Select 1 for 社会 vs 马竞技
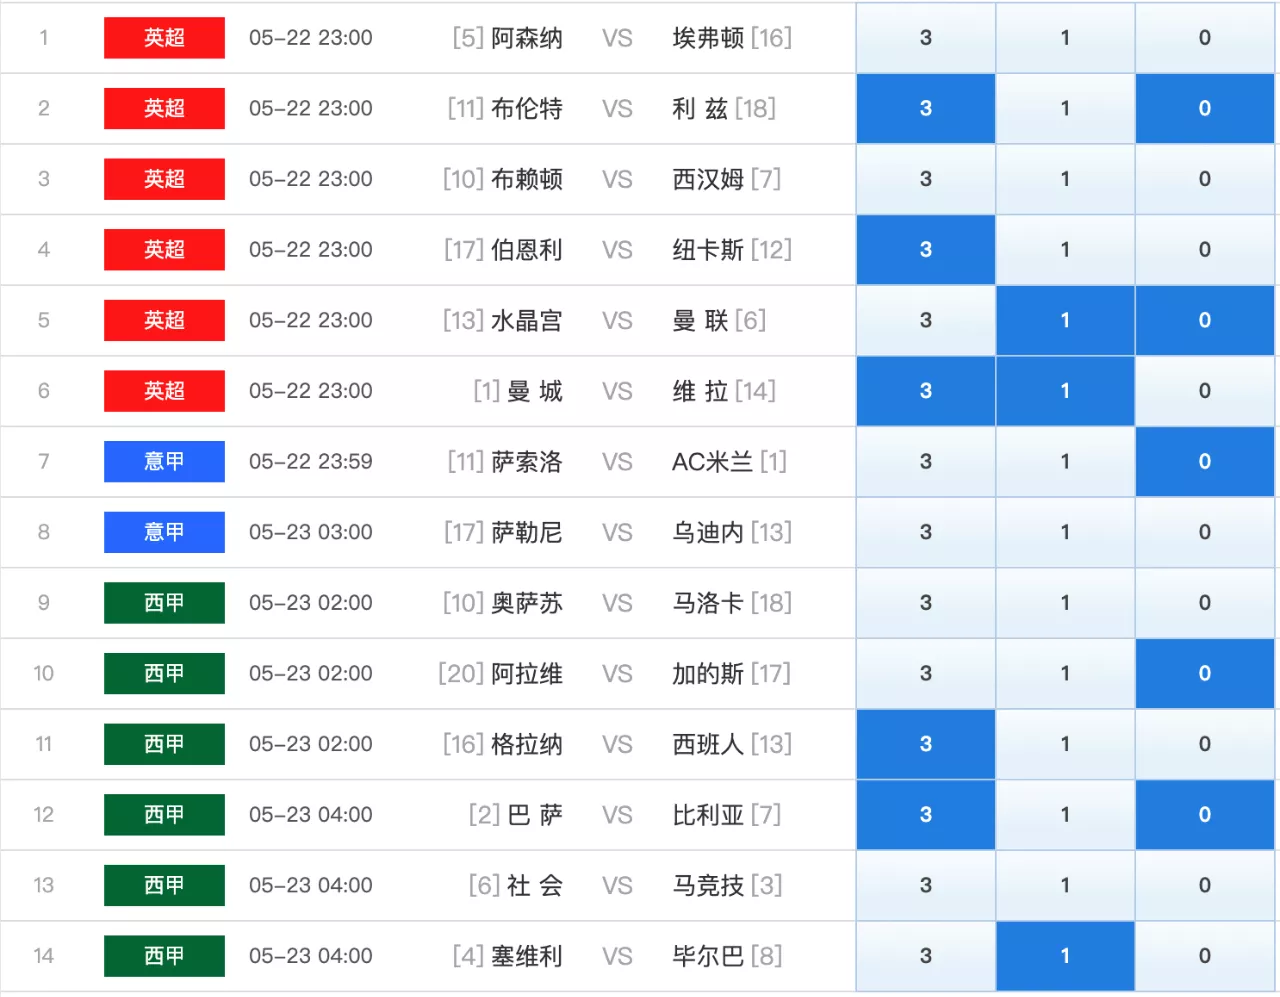Screen dimensions: 1280x997 [1065, 886]
